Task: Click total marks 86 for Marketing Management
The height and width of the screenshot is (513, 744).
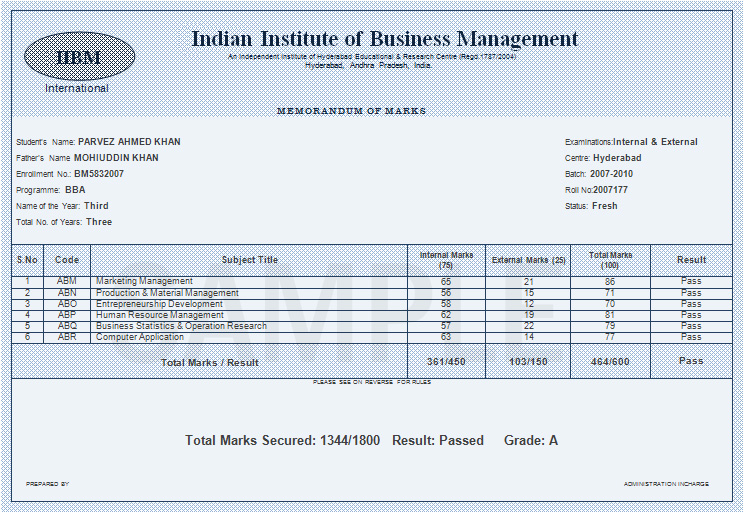Action: tap(610, 282)
